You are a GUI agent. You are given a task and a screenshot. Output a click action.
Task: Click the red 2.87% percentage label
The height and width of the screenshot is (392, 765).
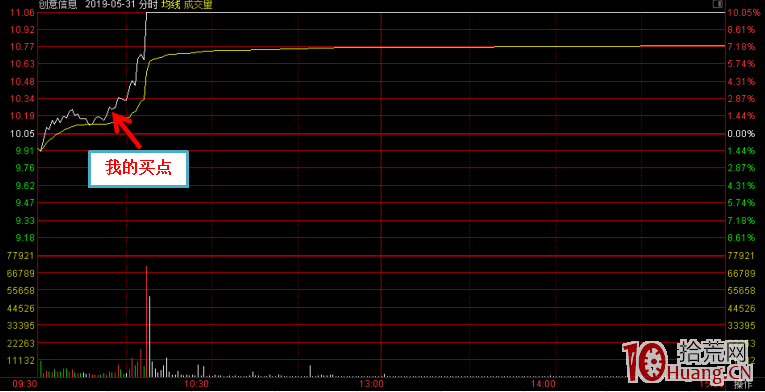coord(742,99)
